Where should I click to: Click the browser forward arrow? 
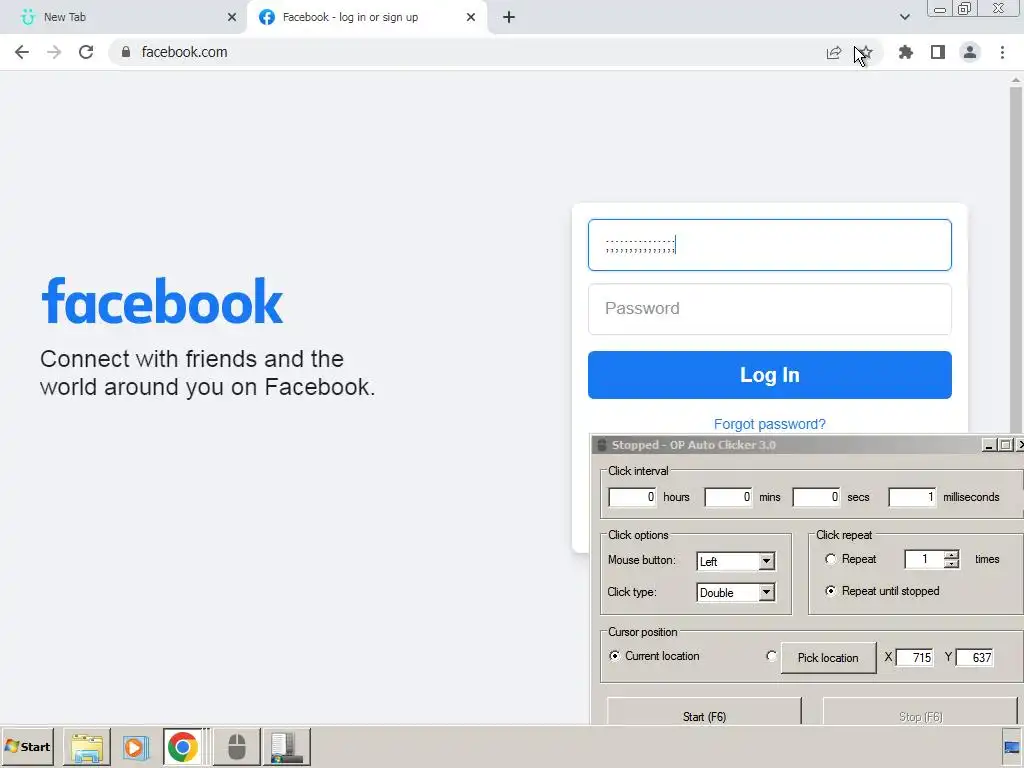click(54, 52)
